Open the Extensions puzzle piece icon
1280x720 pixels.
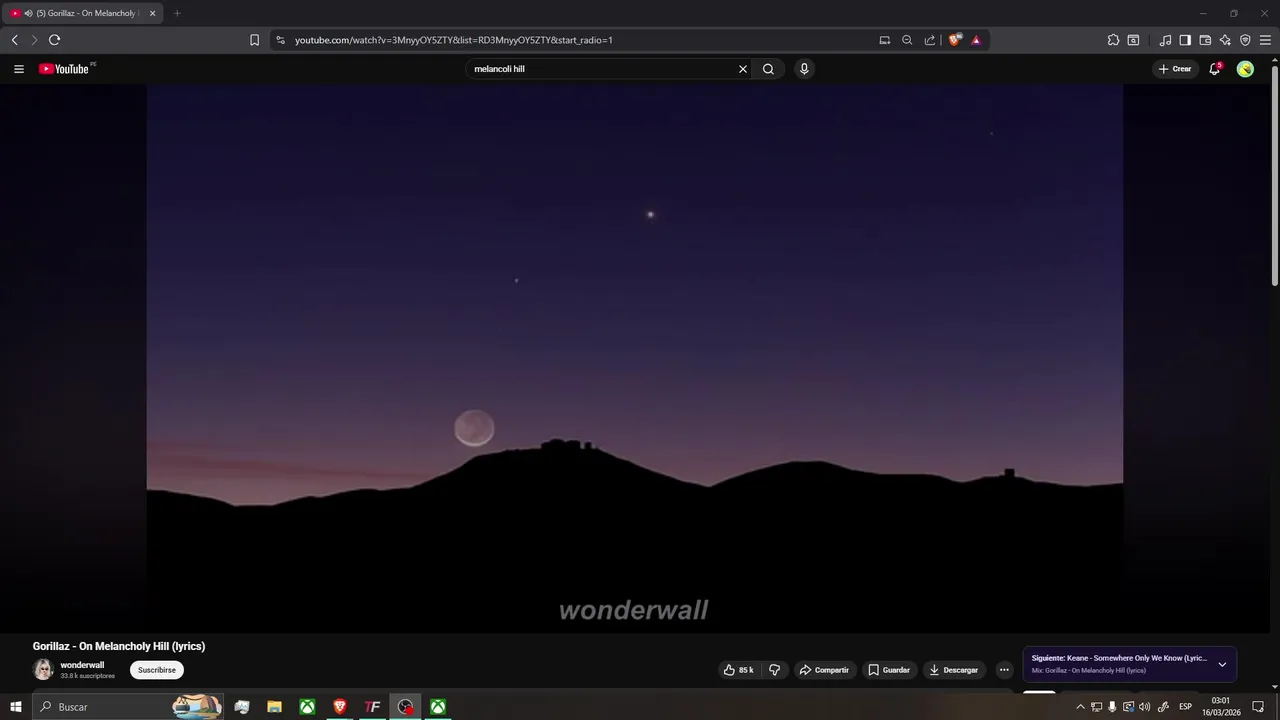[x=1113, y=40]
